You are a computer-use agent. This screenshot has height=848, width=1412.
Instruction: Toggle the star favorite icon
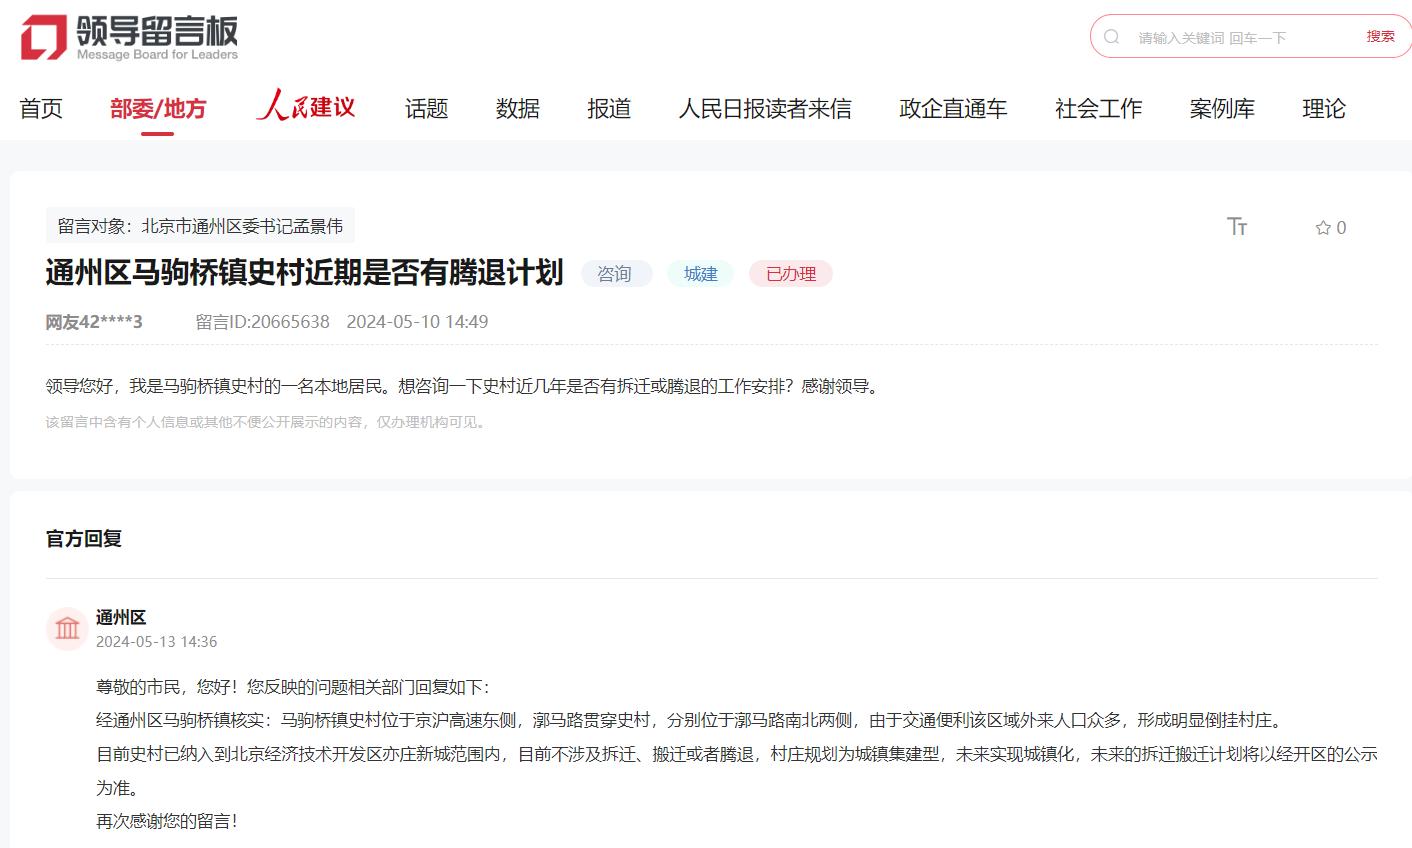pos(1322,228)
